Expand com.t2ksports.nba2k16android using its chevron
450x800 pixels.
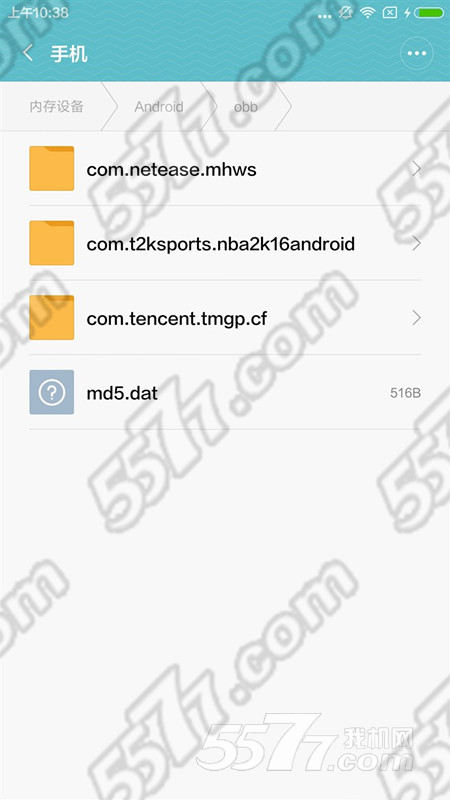417,243
